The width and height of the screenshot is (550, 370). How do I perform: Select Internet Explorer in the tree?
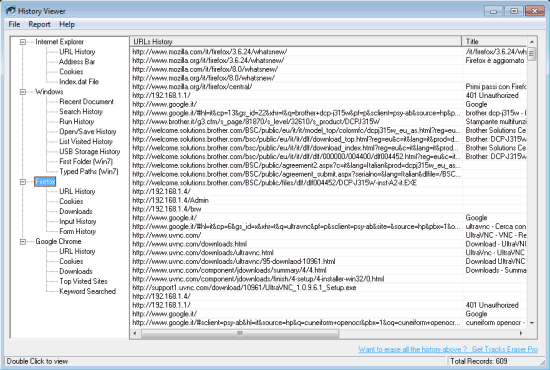59,42
